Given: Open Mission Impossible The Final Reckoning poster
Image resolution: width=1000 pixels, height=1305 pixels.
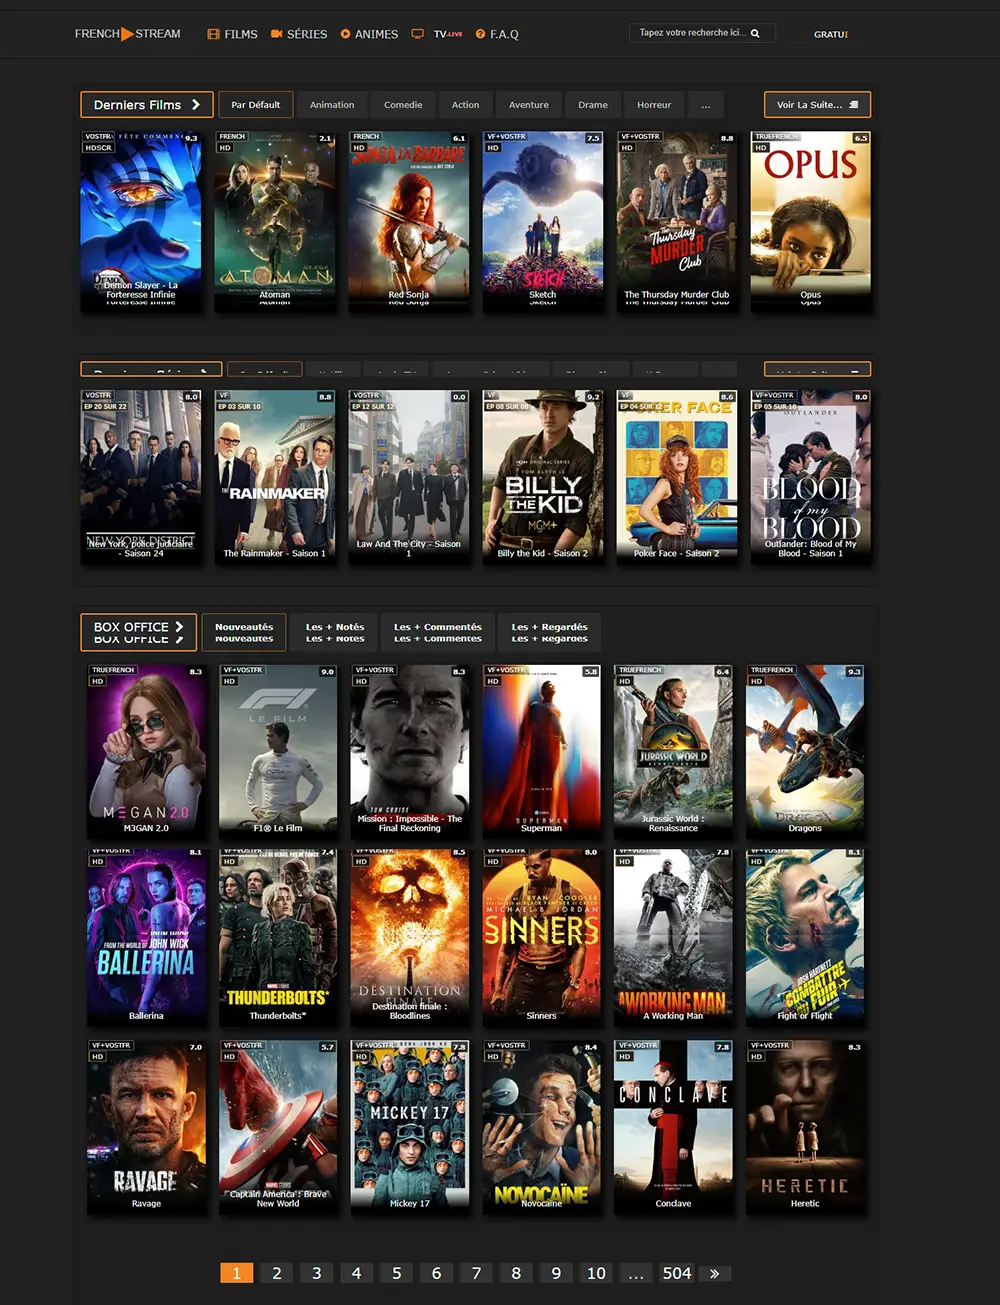Looking at the screenshot, I should coord(410,750).
